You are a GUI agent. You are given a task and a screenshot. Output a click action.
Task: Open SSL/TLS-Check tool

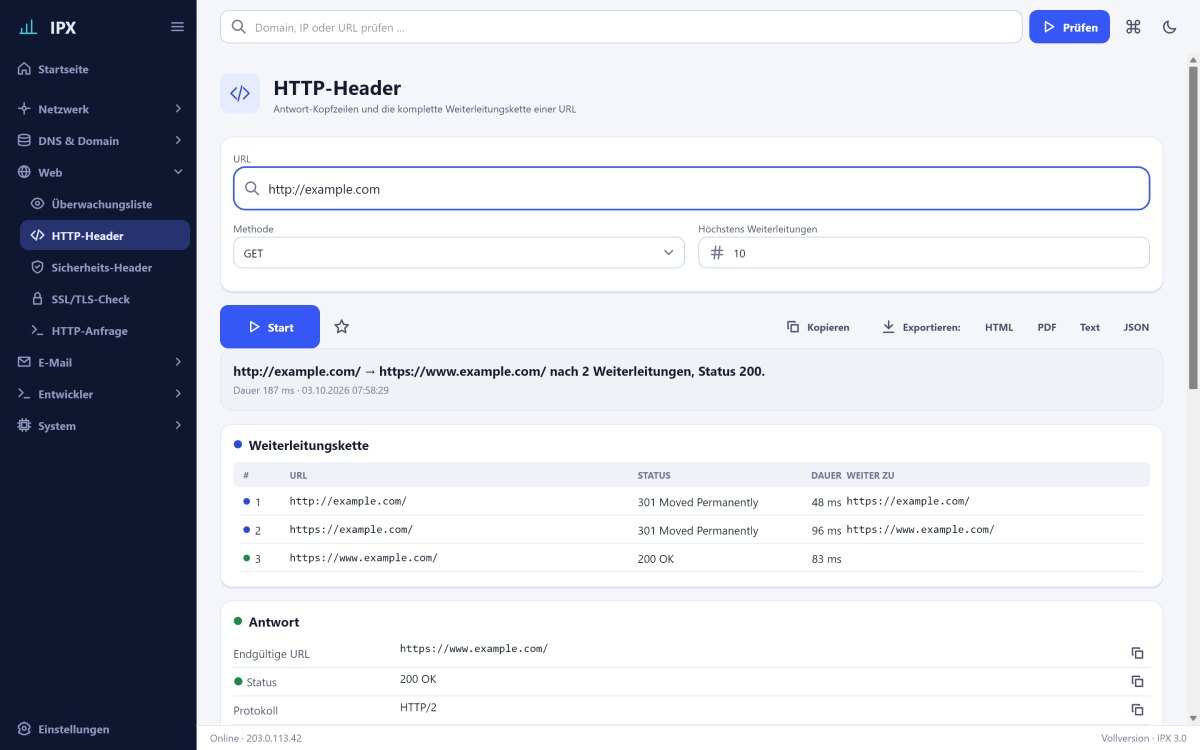click(104, 299)
